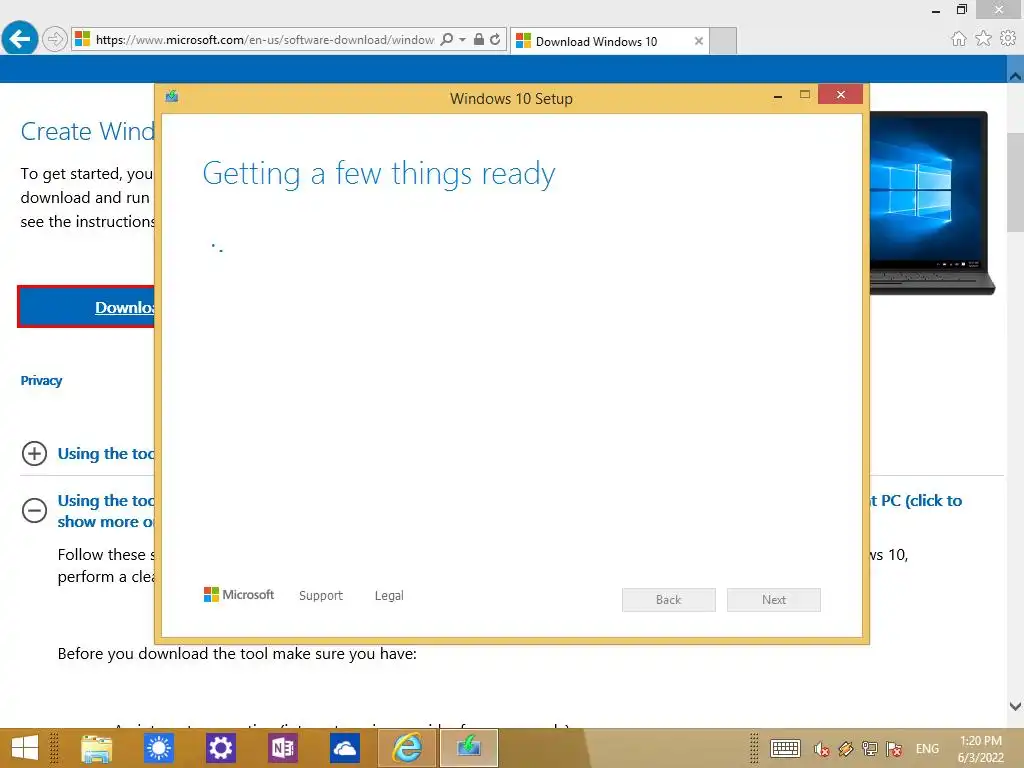Image resolution: width=1024 pixels, height=768 pixels.
Task: Refresh the page with the reload icon
Action: click(495, 39)
